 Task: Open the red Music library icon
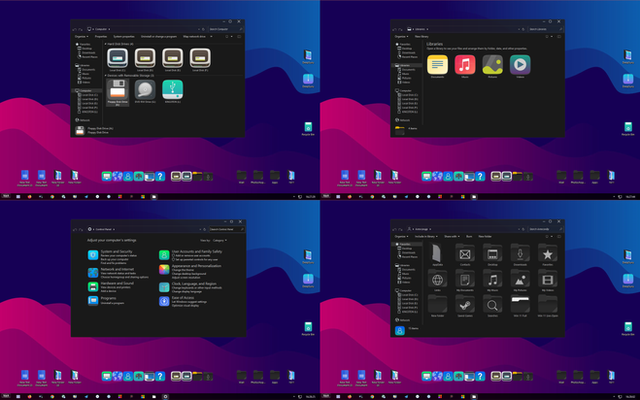[x=465, y=64]
